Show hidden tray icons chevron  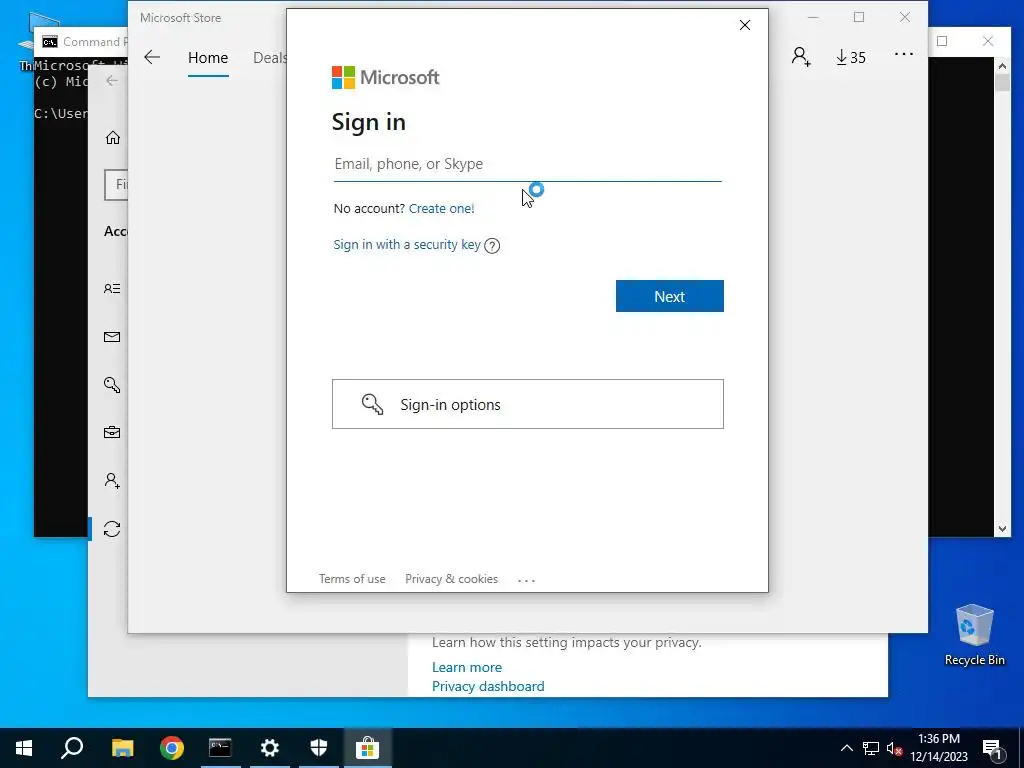846,748
